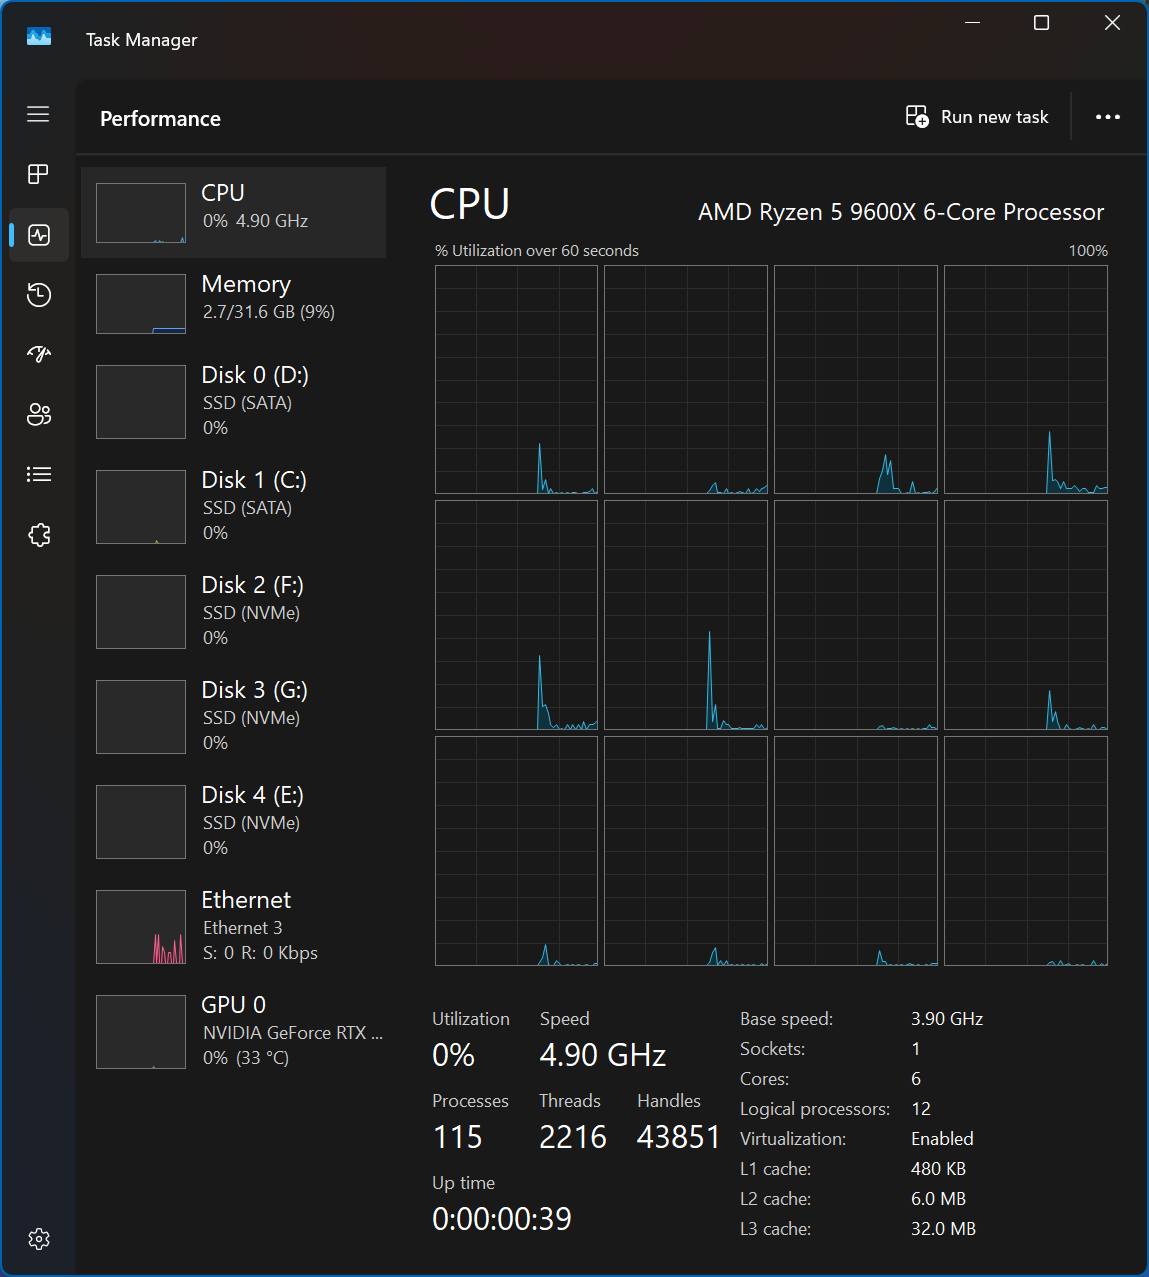The height and width of the screenshot is (1277, 1149).
Task: Click processes count 115
Action: (x=458, y=1137)
